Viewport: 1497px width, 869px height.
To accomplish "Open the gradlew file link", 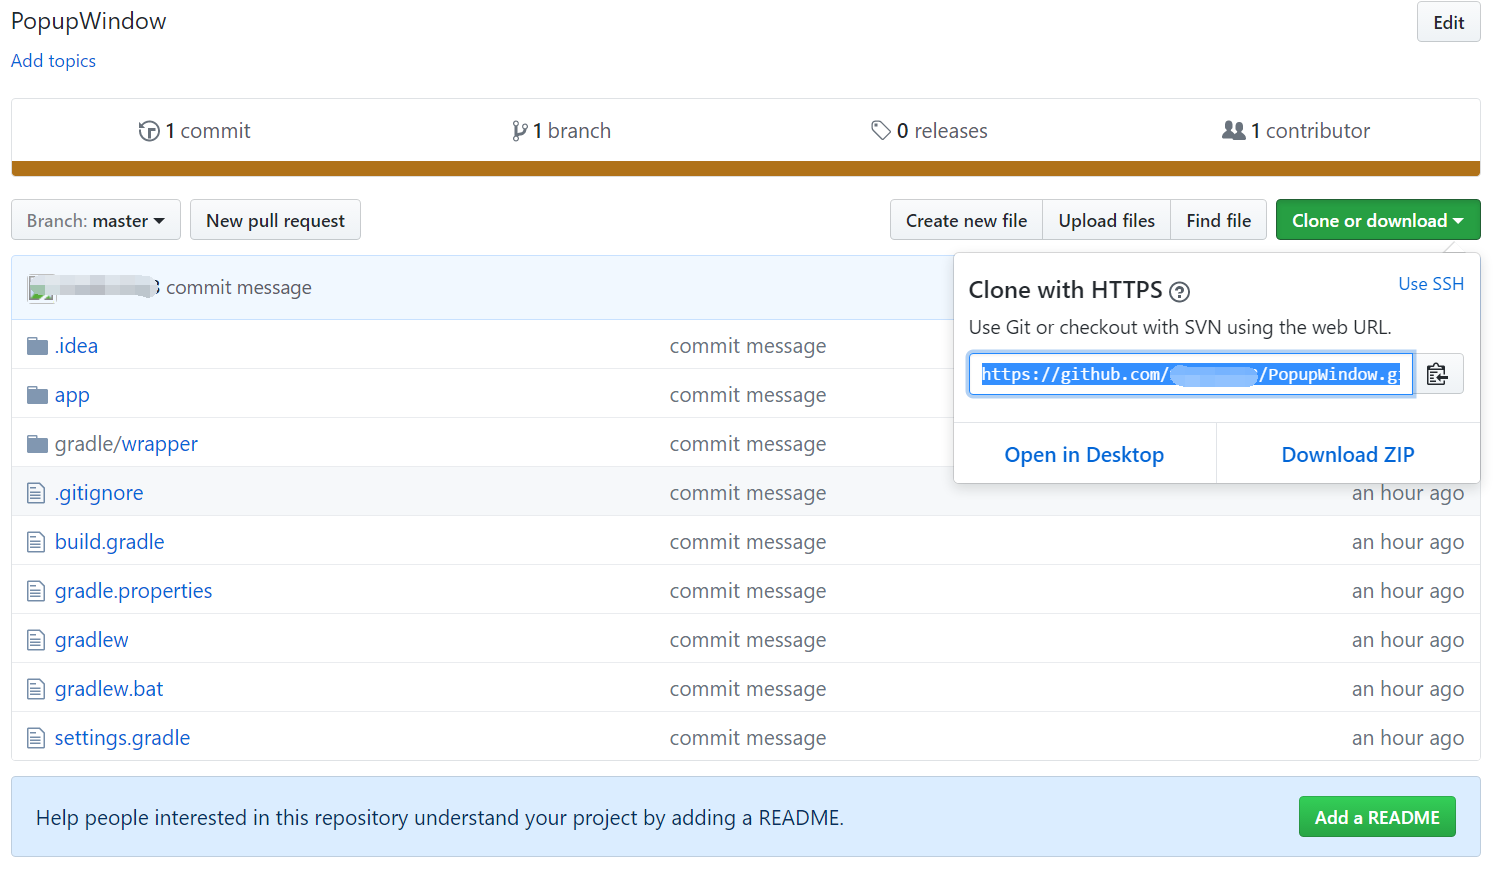I will pyautogui.click(x=91, y=640).
